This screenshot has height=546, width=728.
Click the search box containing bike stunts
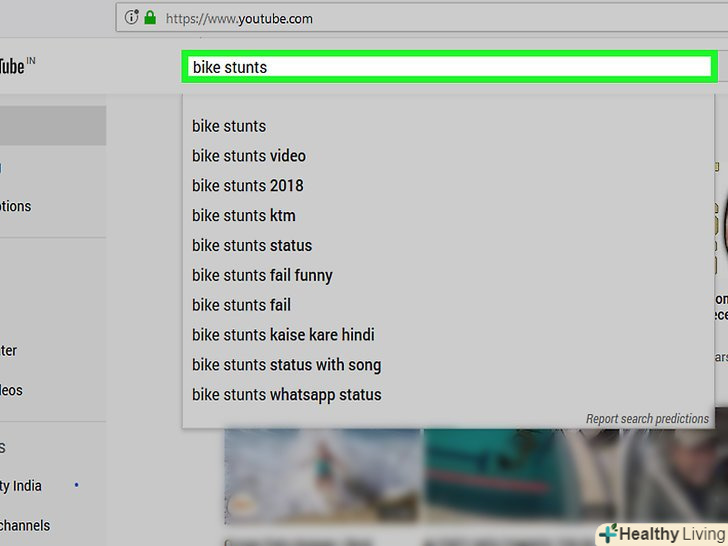[x=449, y=67]
